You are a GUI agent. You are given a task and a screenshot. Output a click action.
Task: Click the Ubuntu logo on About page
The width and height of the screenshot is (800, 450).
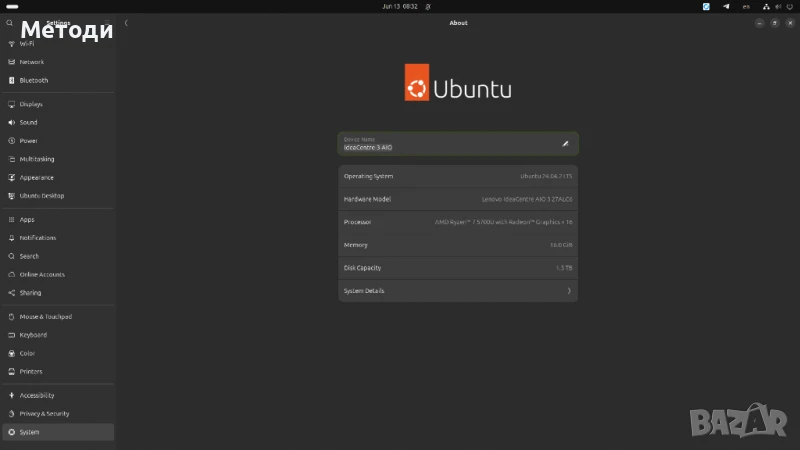417,83
